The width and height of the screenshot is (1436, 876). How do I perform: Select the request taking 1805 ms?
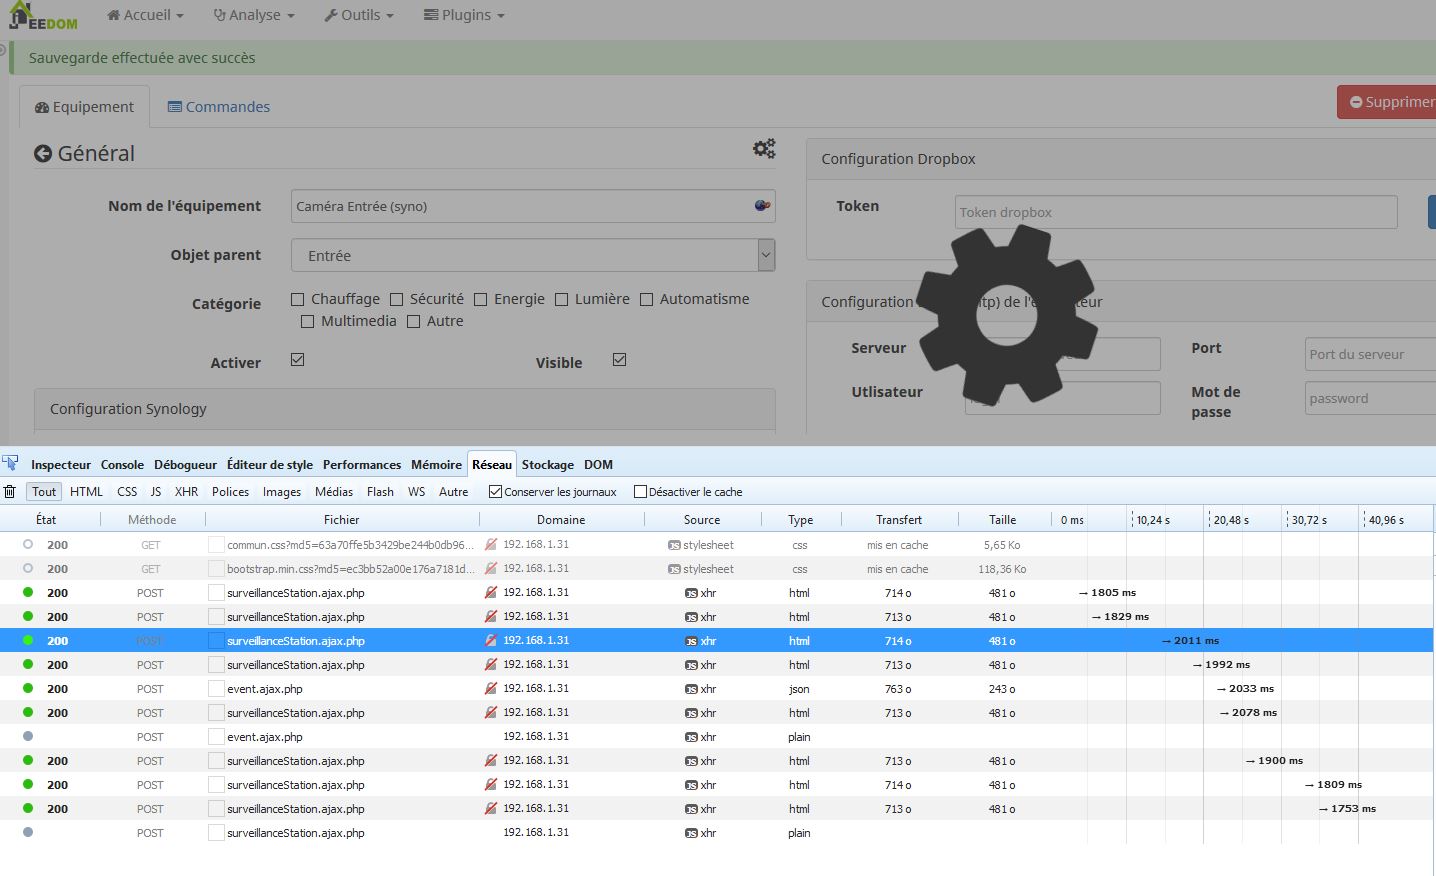pyautogui.click(x=716, y=593)
